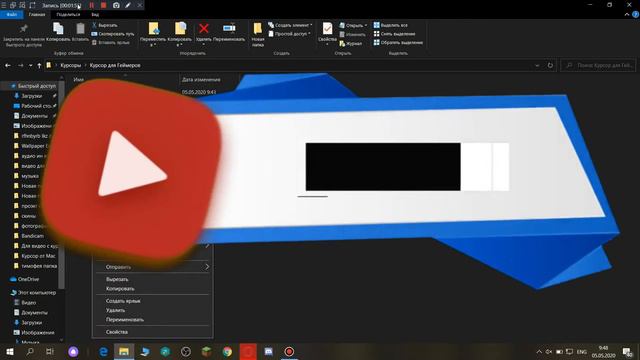The image size is (640, 360).
Task: Take a screenshot with the camera icon
Action: 116,5
